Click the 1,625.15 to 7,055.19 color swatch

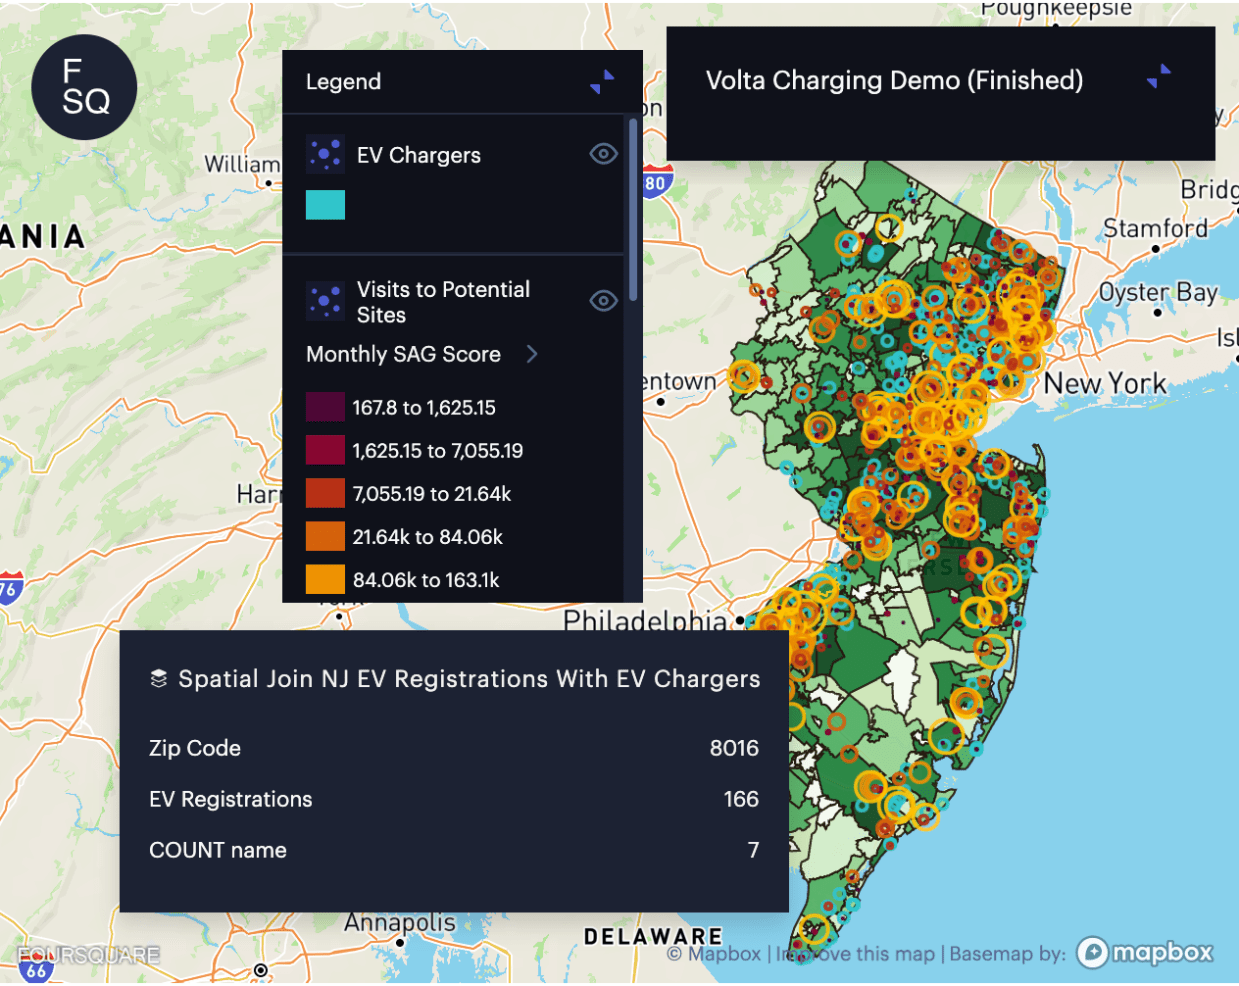325,450
